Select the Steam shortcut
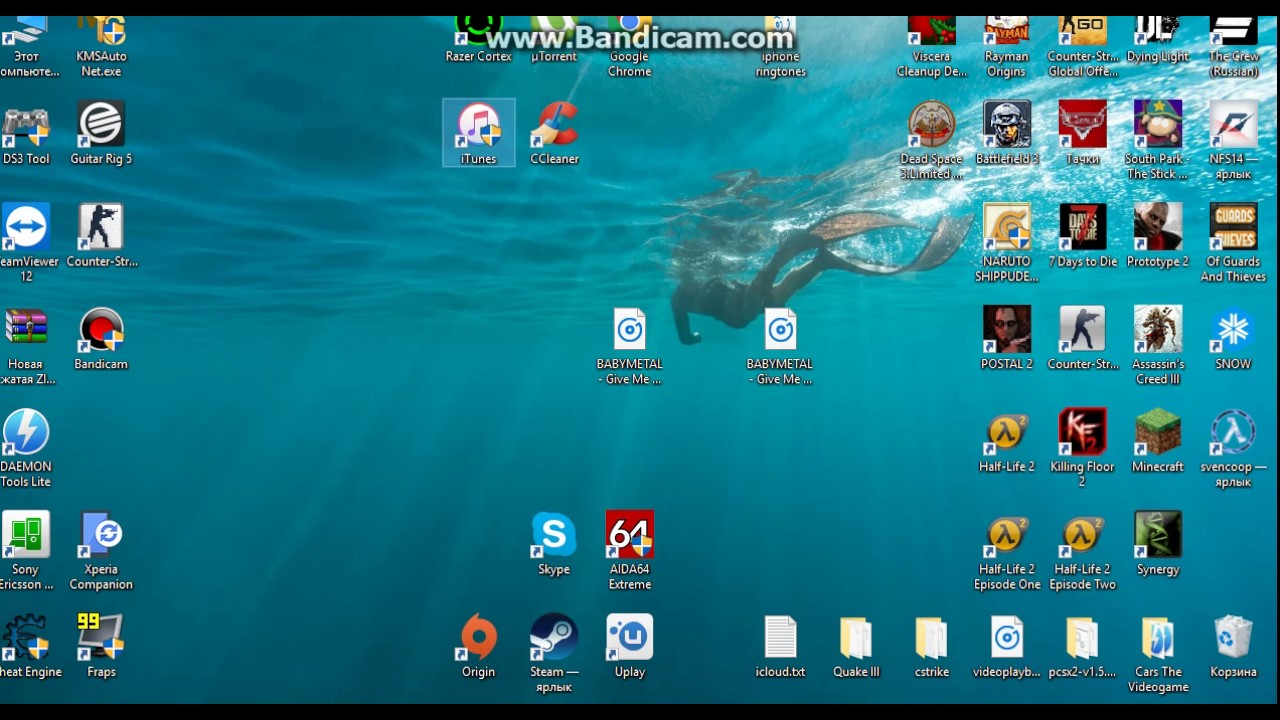The height and width of the screenshot is (720, 1280). pos(554,637)
